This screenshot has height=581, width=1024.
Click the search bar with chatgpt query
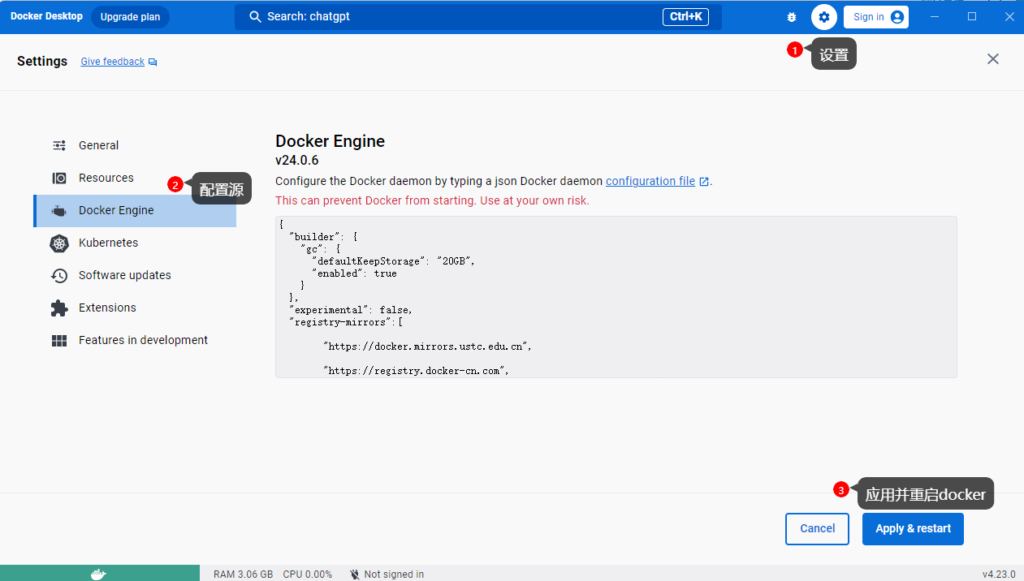point(477,17)
